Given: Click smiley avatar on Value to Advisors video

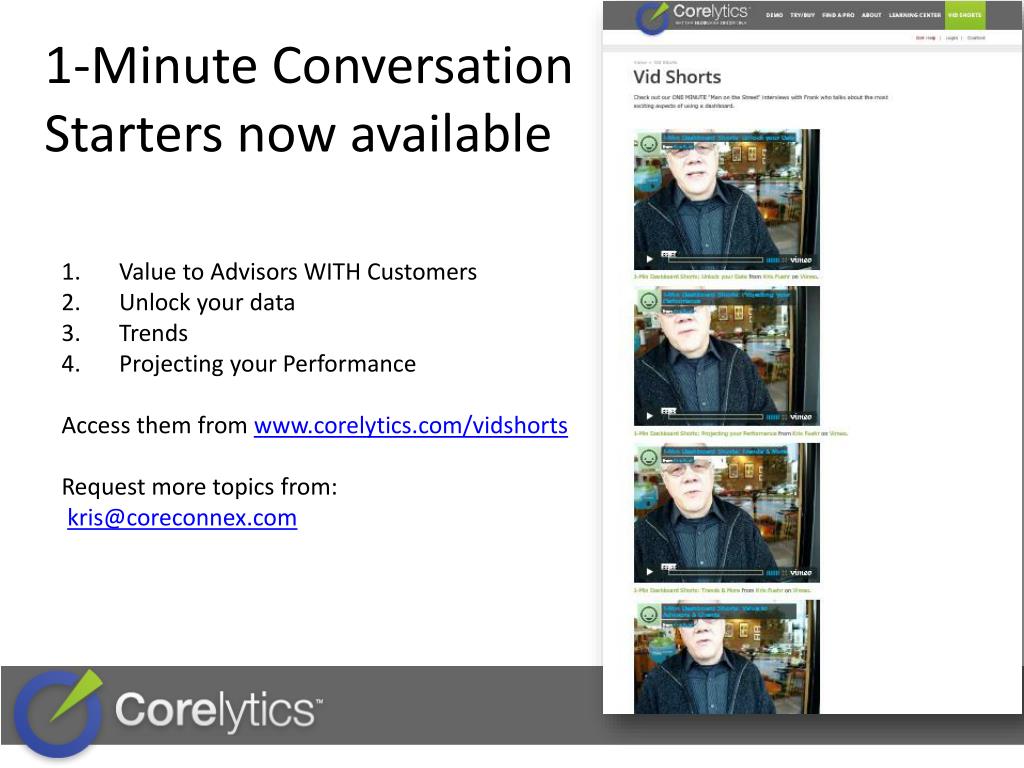Looking at the screenshot, I should (x=648, y=613).
